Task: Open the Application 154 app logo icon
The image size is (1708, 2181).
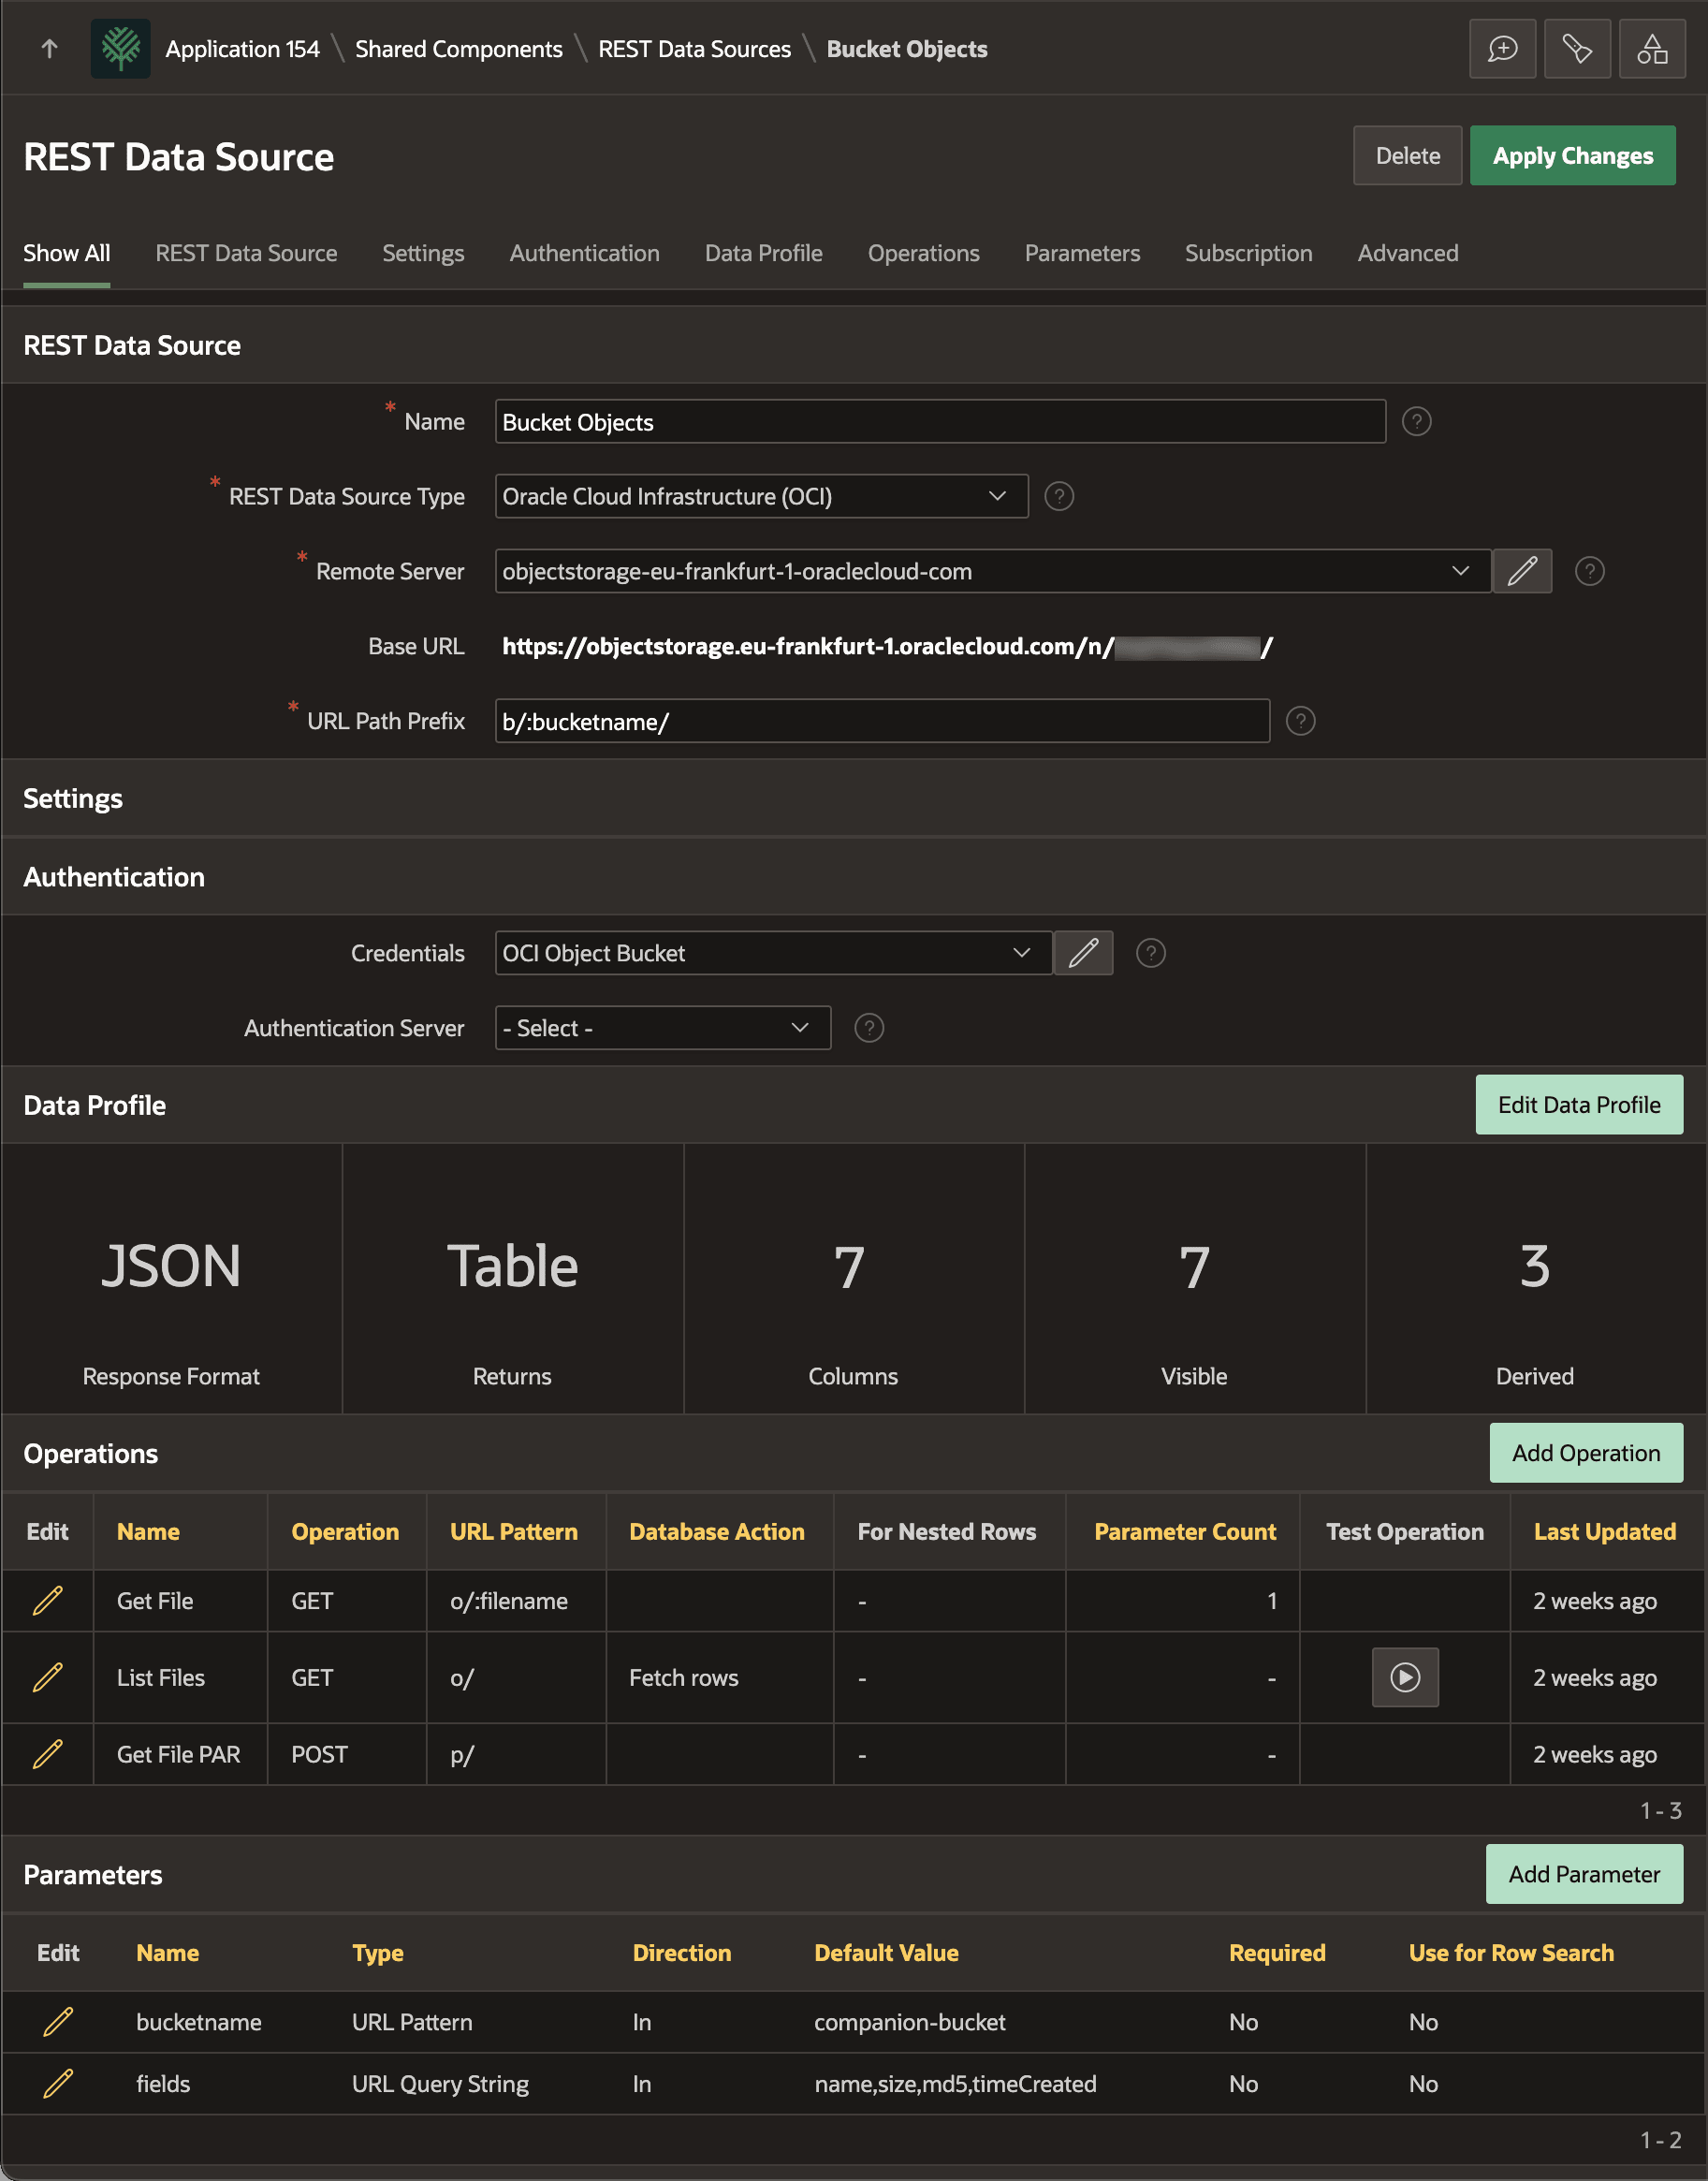Action: [120, 48]
